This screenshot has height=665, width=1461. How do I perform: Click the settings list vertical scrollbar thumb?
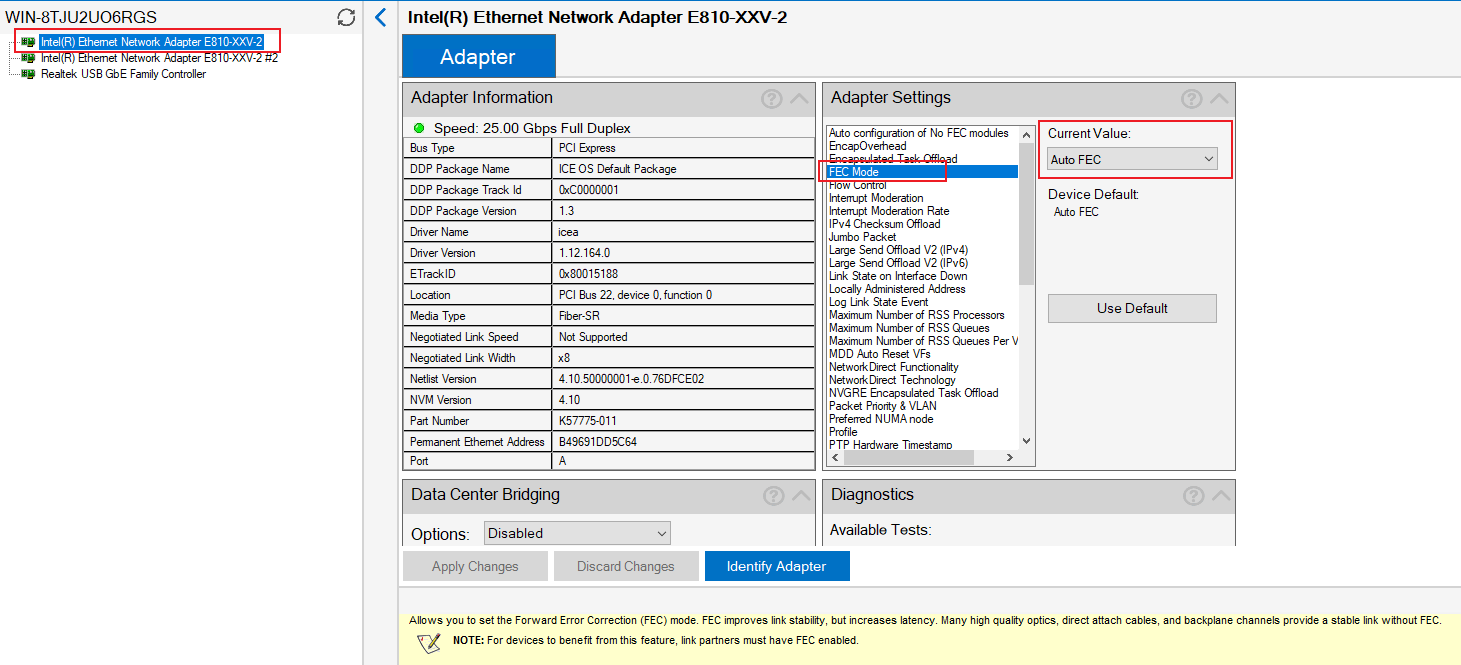(1026, 216)
